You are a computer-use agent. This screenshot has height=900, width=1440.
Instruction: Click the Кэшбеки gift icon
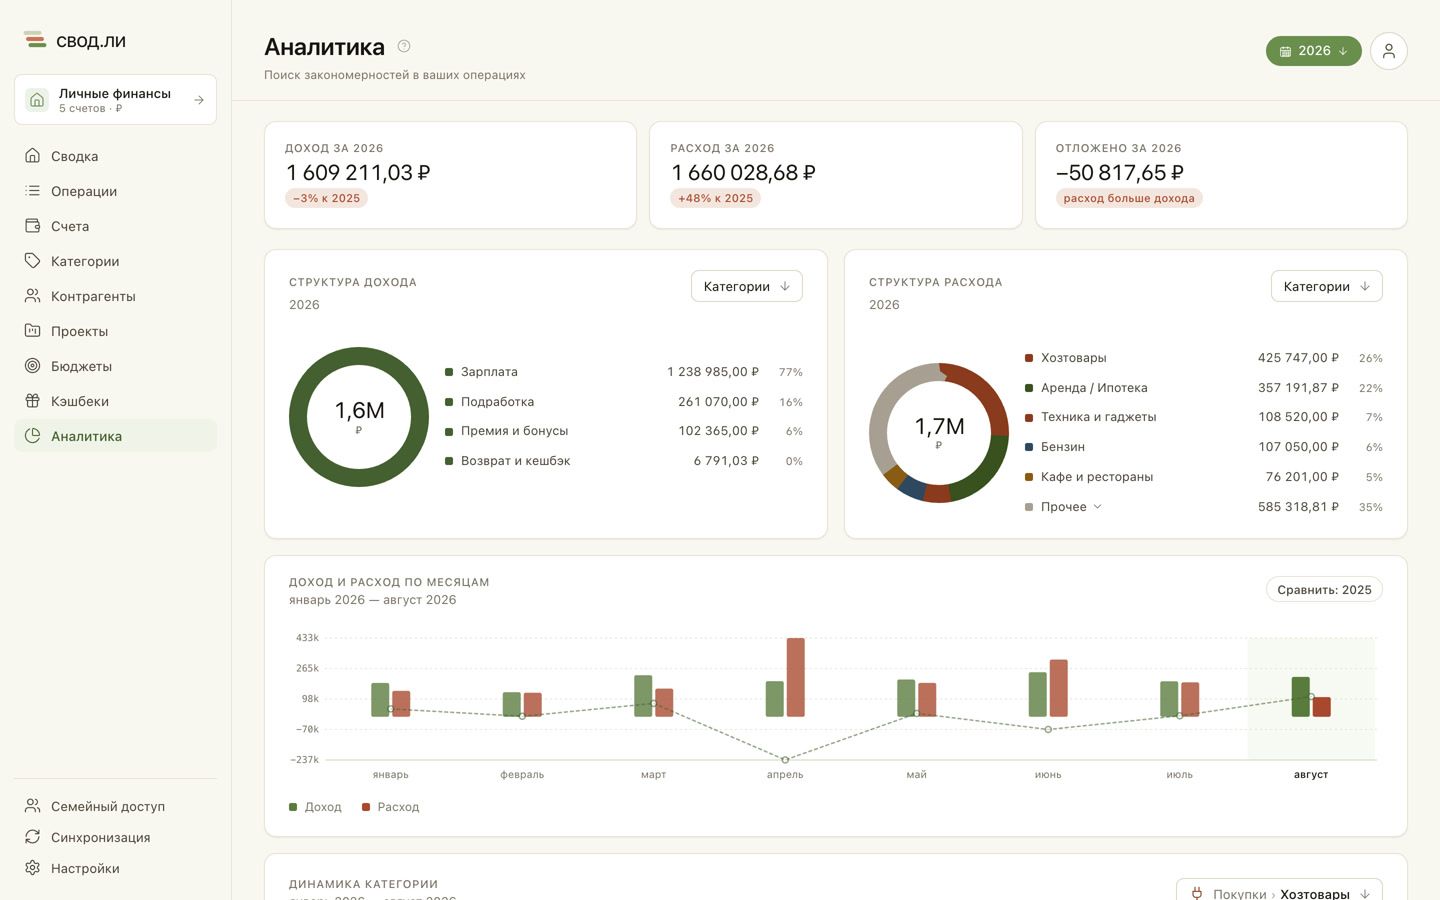(x=33, y=401)
